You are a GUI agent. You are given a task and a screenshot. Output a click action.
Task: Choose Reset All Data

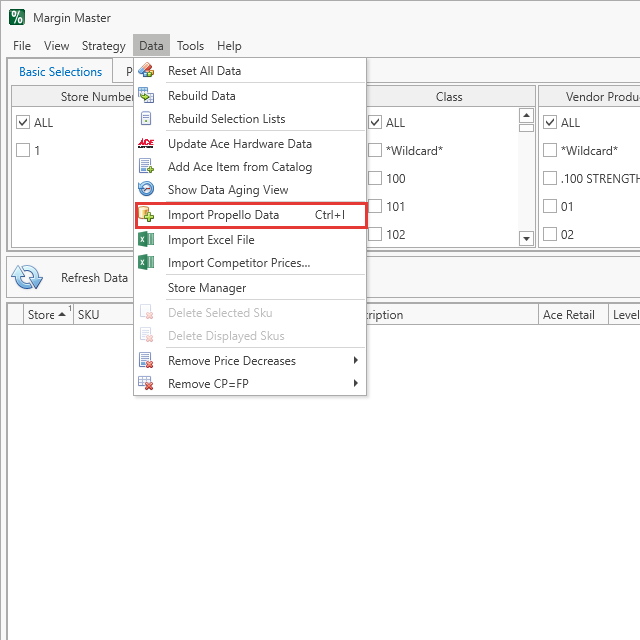[x=250, y=71]
